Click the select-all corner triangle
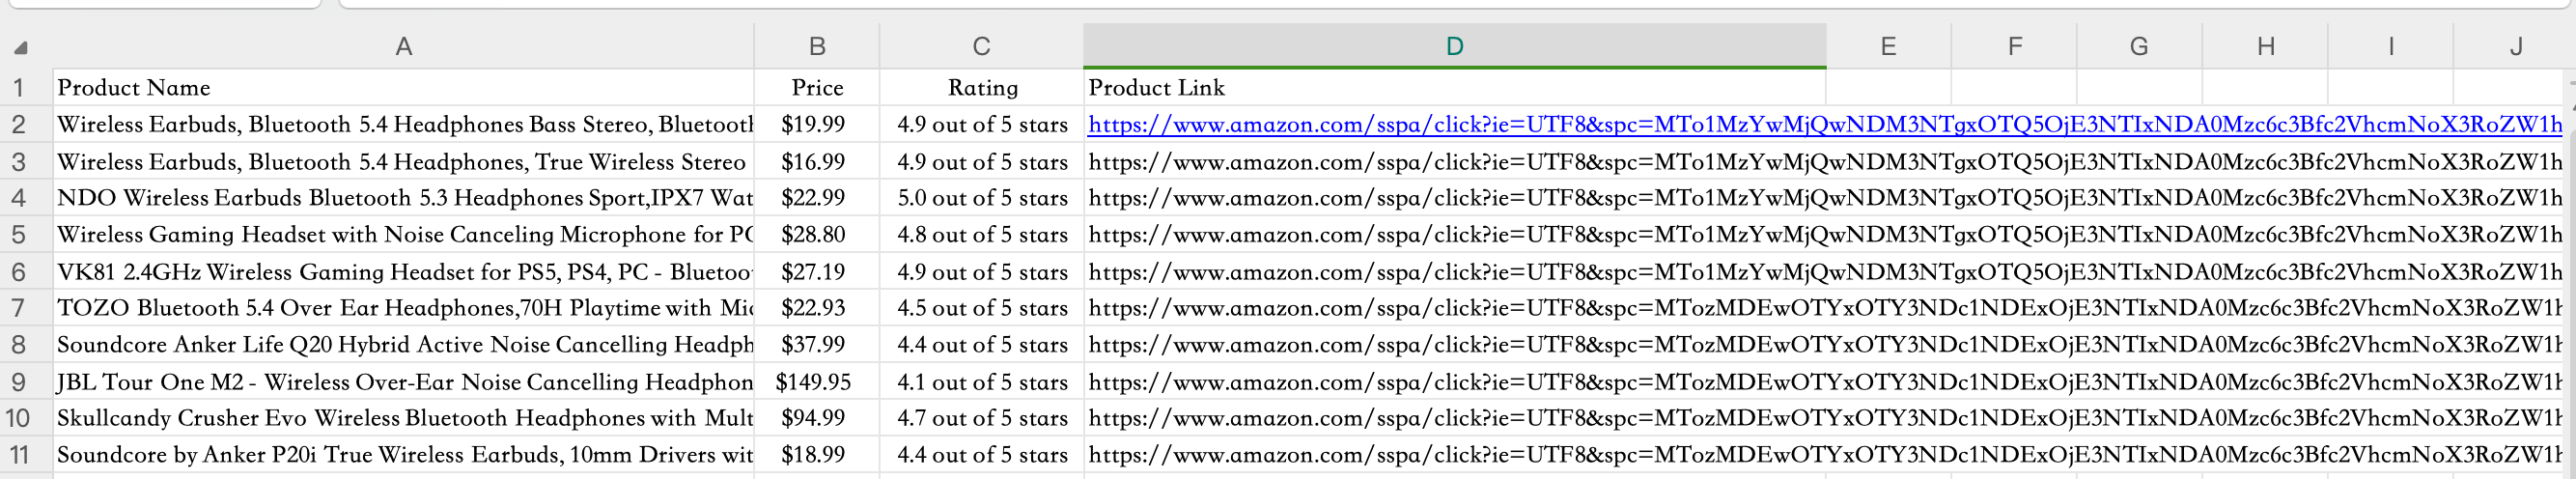2576x479 pixels. click(21, 47)
